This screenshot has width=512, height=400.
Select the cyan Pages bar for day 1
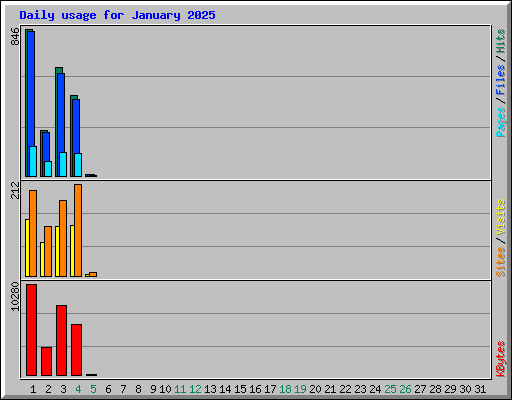(33, 161)
